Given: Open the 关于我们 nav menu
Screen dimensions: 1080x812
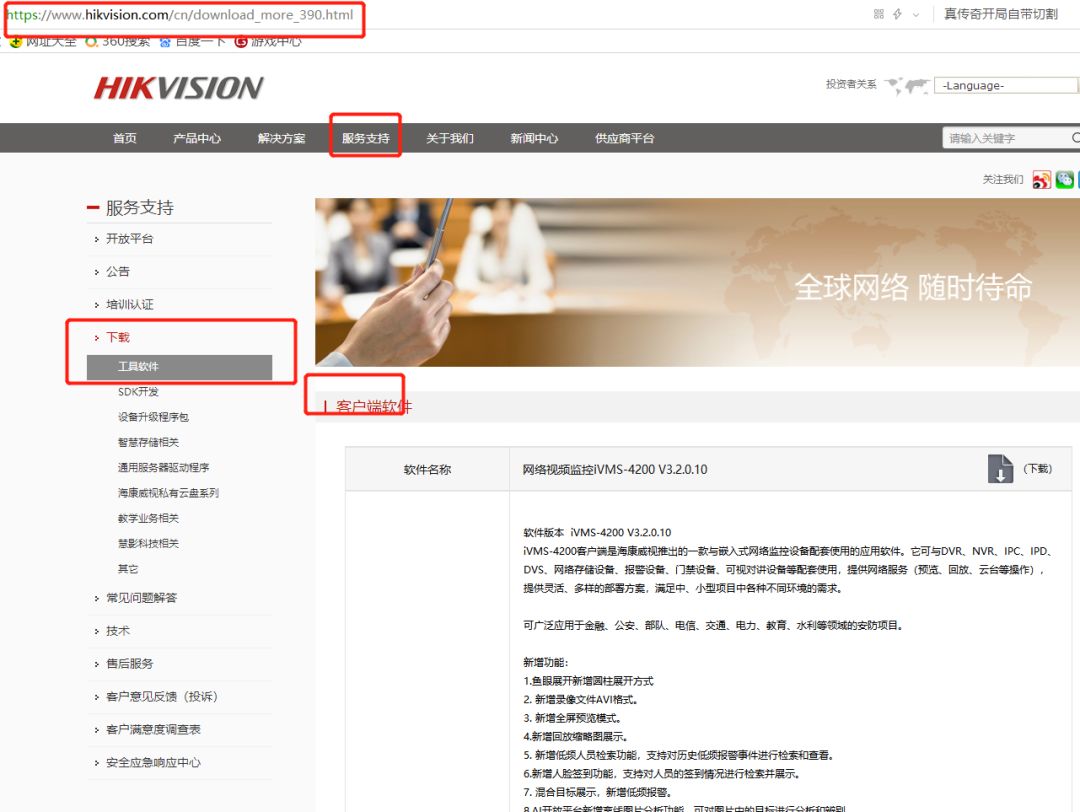Looking at the screenshot, I should (450, 138).
